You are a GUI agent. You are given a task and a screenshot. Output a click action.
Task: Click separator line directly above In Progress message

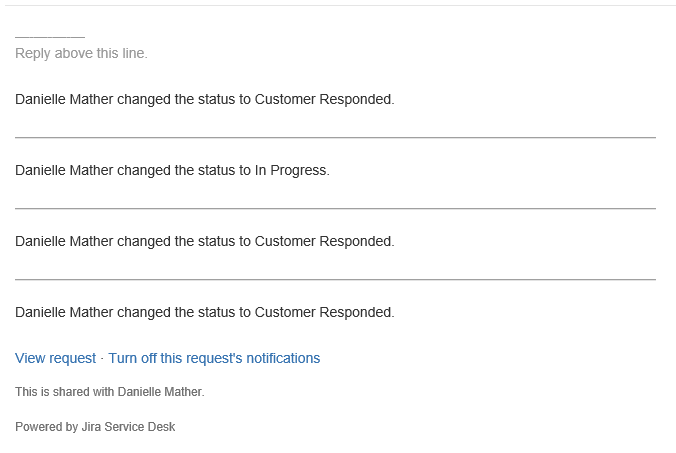coord(335,137)
